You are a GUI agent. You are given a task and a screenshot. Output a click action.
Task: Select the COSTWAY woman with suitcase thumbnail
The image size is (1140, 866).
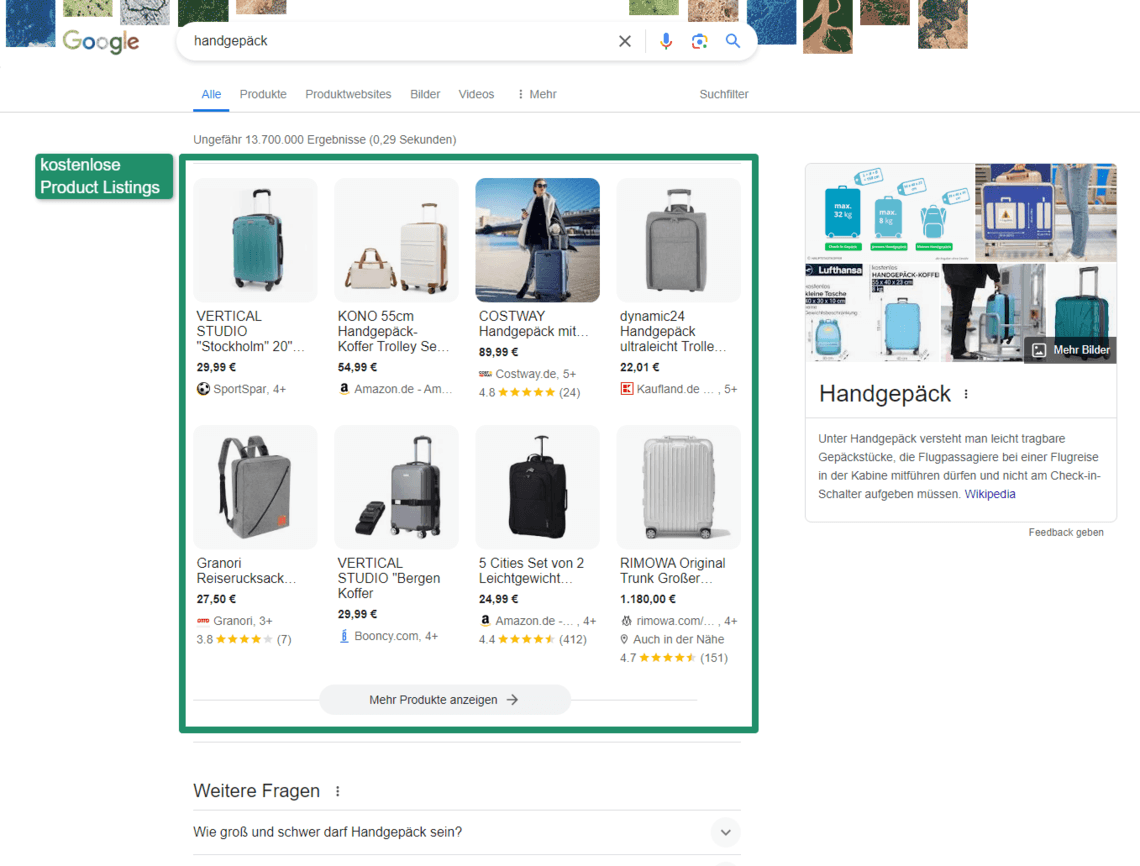click(537, 240)
